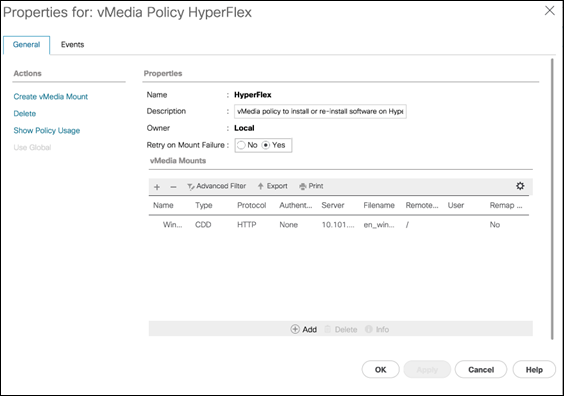The width and height of the screenshot is (564, 396).
Task: Switch to the General tab
Action: (x=26, y=45)
